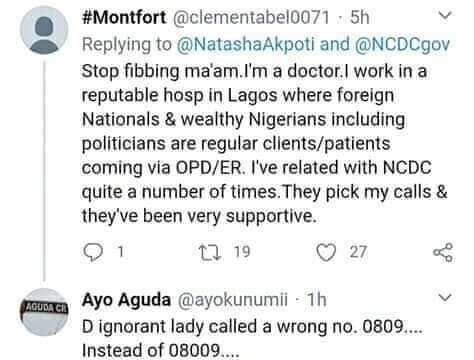474x360 pixels.
Task: Like Montfort's tweet with heart icon
Action: click(326, 252)
